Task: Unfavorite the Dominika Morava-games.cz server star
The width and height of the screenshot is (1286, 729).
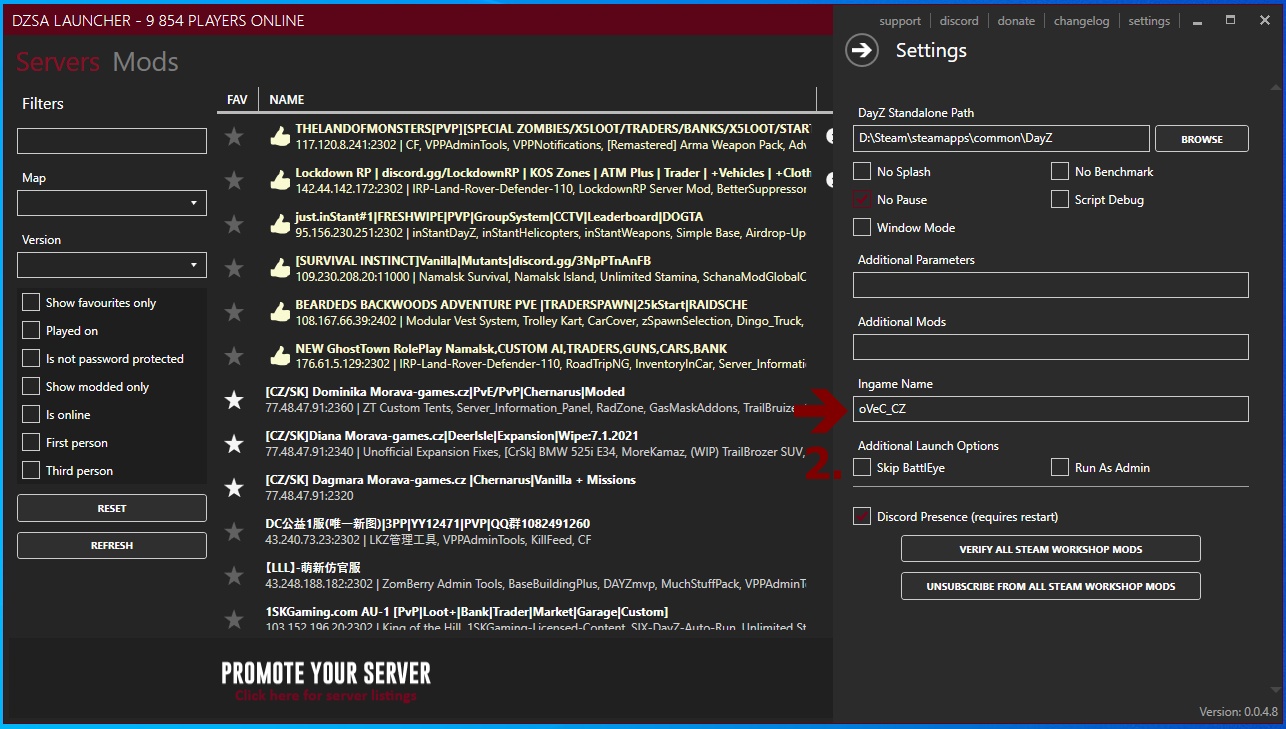Action: click(x=234, y=400)
